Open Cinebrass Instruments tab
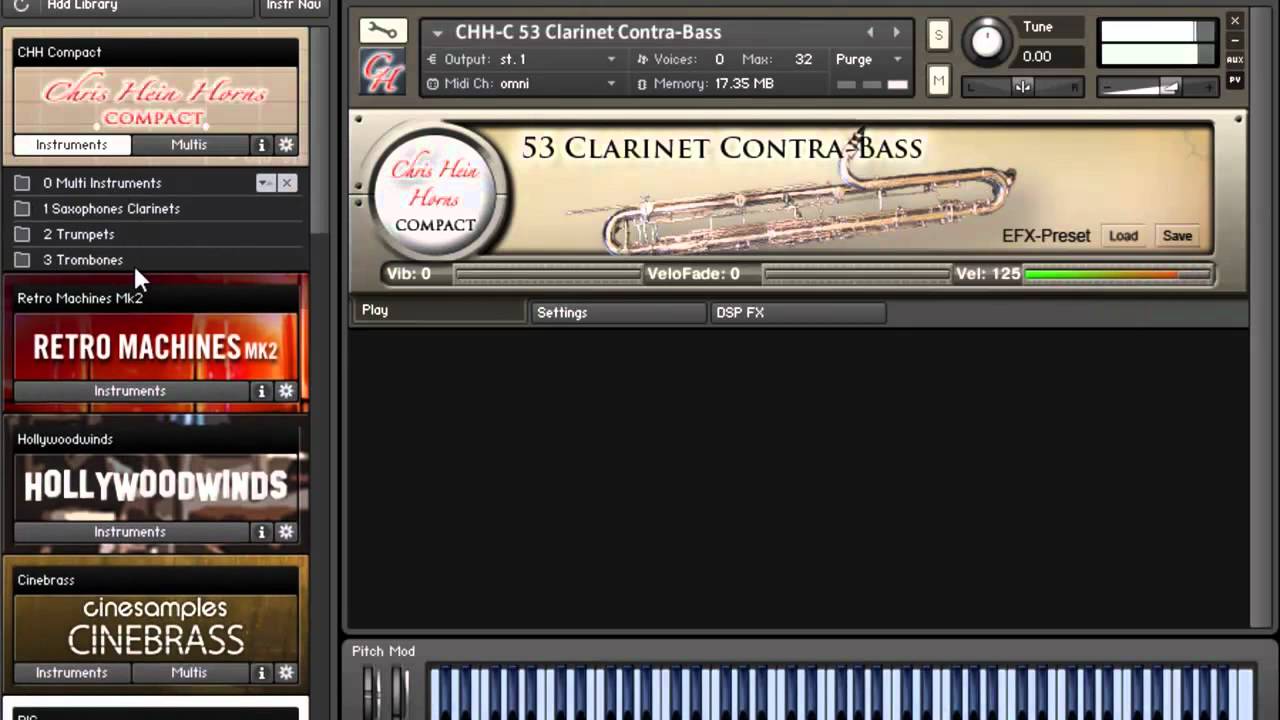The width and height of the screenshot is (1280, 720). [x=71, y=673]
